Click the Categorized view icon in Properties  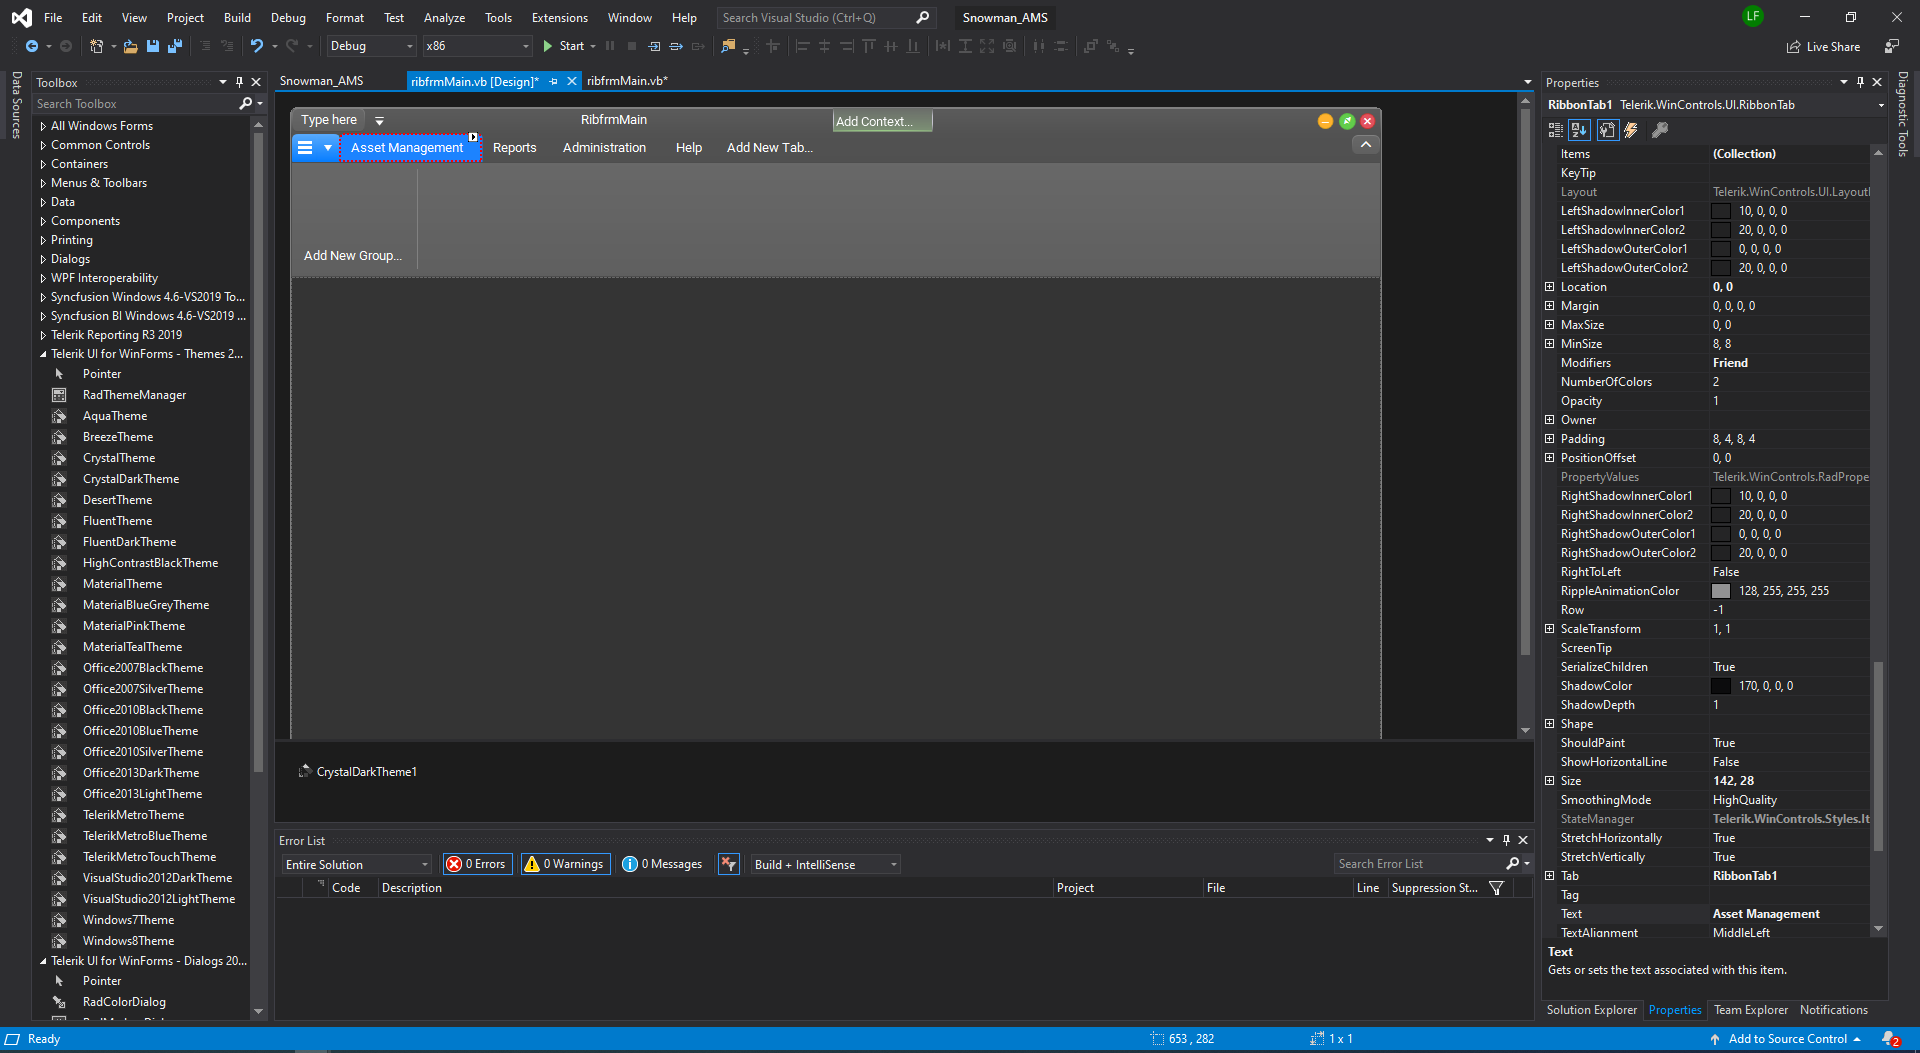[1555, 130]
